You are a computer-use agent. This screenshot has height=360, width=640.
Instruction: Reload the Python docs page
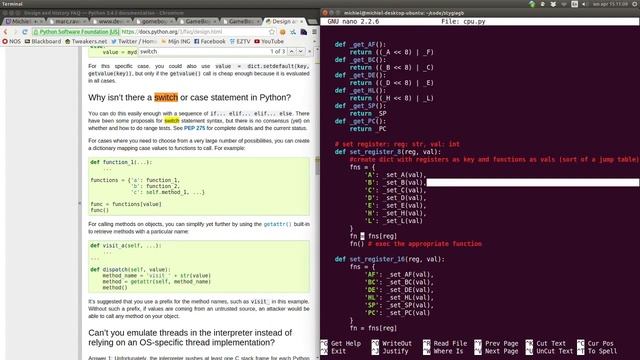pyautogui.click(x=24, y=32)
